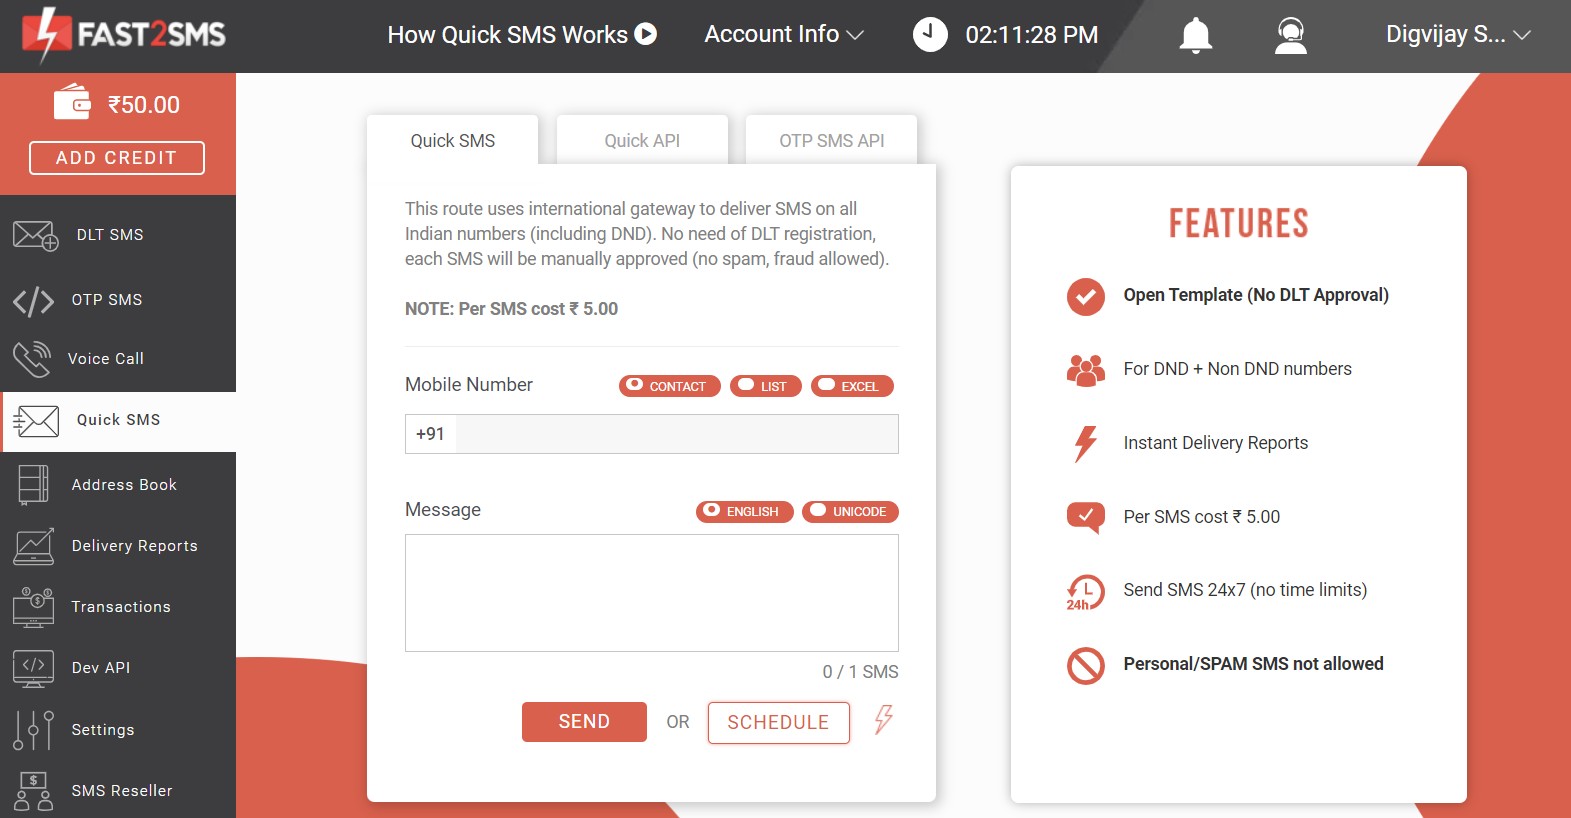1571x818 pixels.
Task: Click the wallet icon
Action: click(72, 102)
